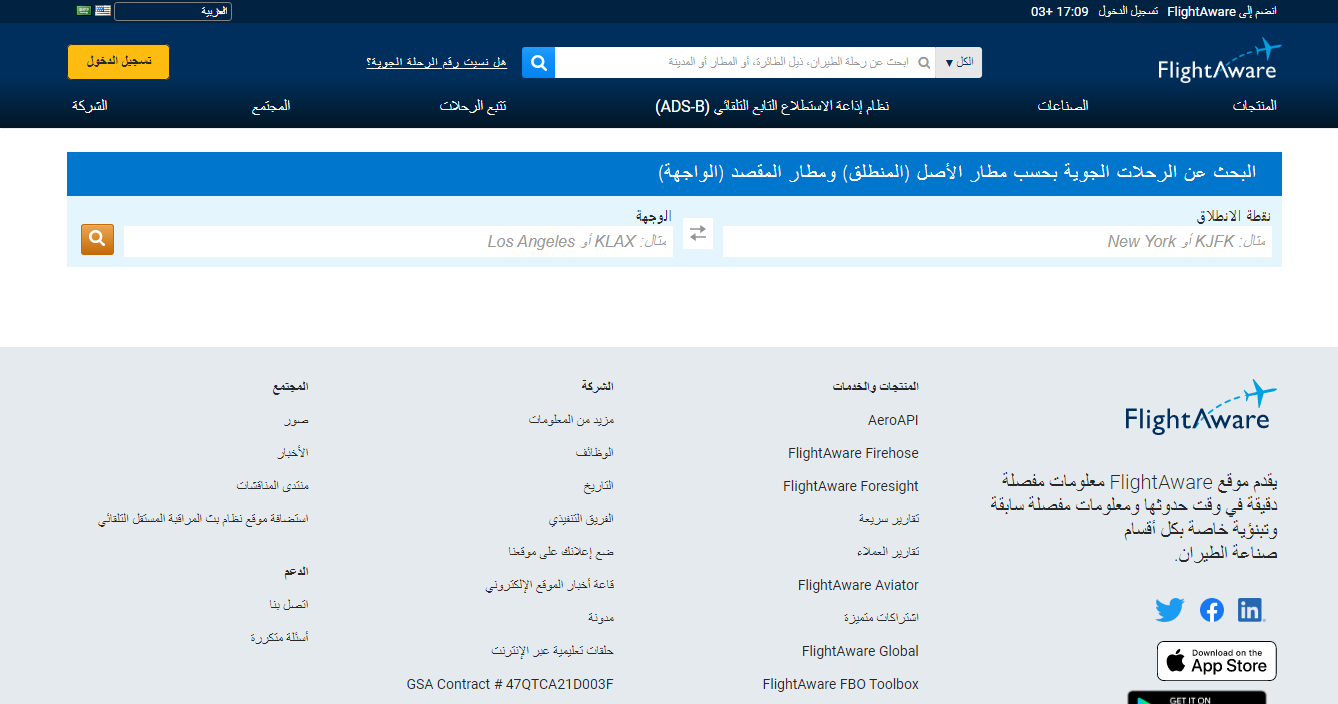Open the مدونة blog link

tap(601, 618)
